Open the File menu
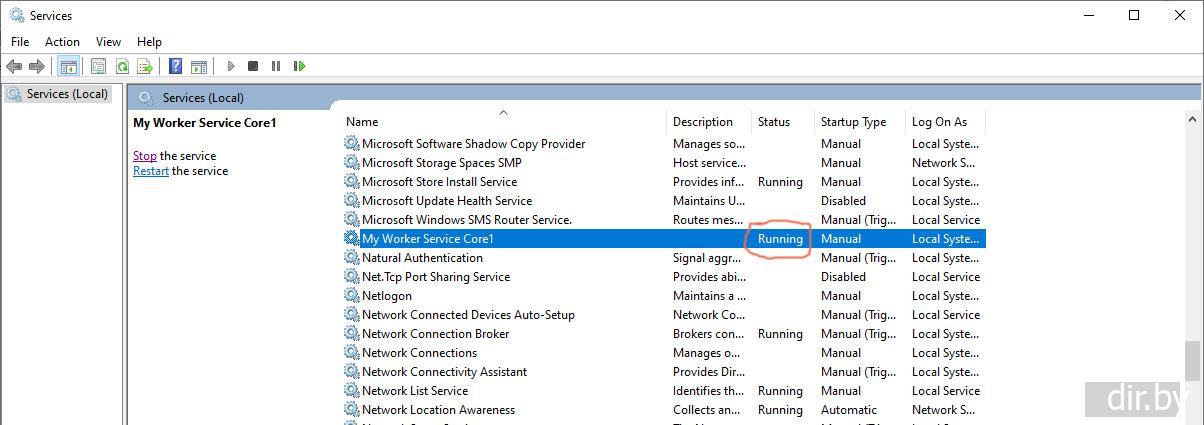This screenshot has height=425, width=1204. (20, 41)
